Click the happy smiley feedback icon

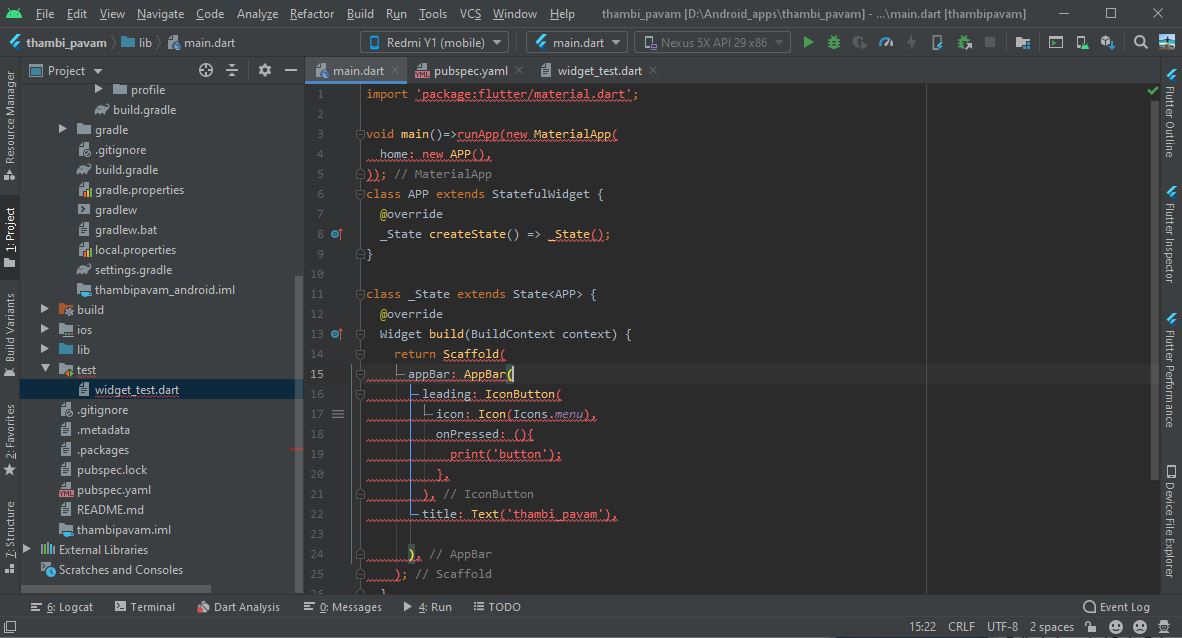pyautogui.click(x=1116, y=627)
